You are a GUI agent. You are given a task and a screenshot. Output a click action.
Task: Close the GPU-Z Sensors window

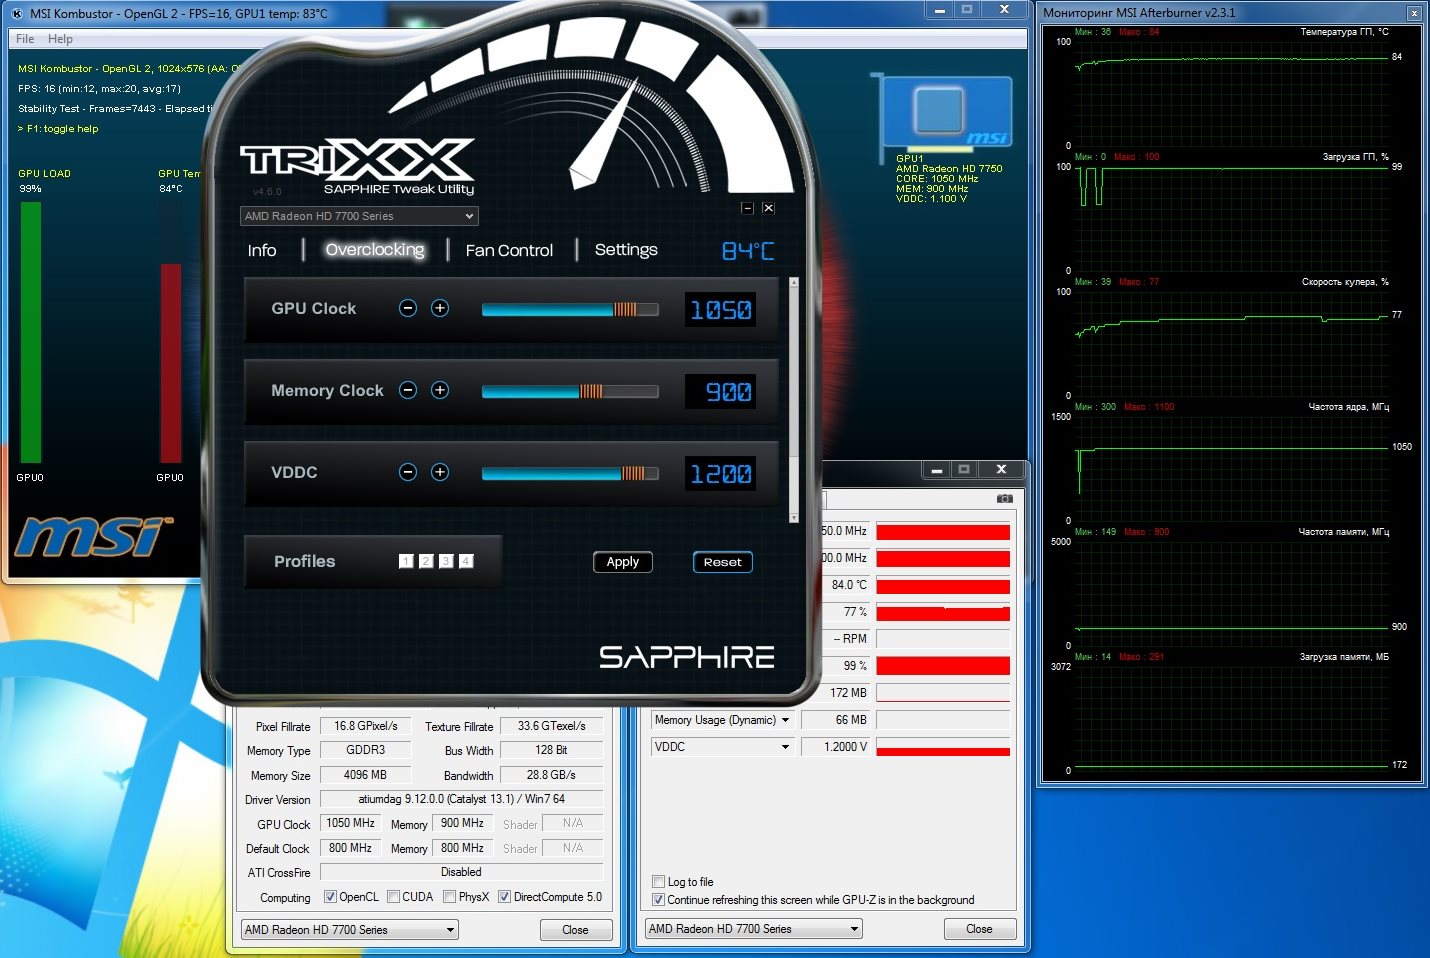[979, 929]
